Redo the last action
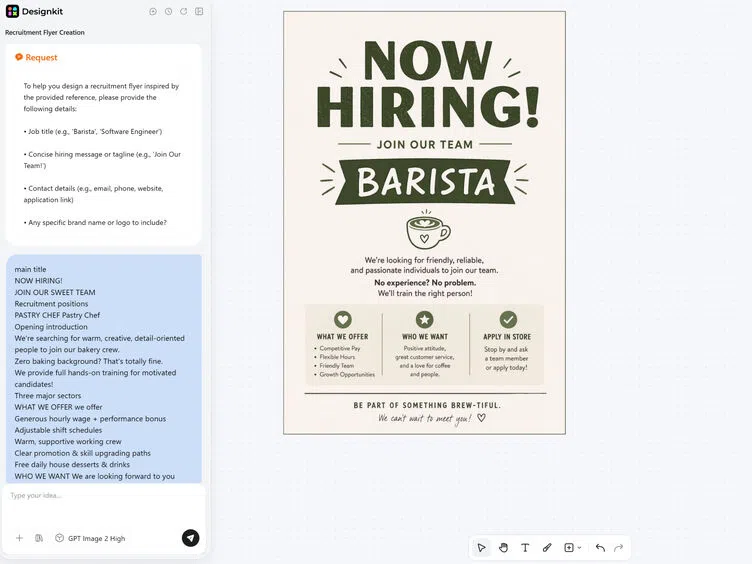 click(x=619, y=548)
